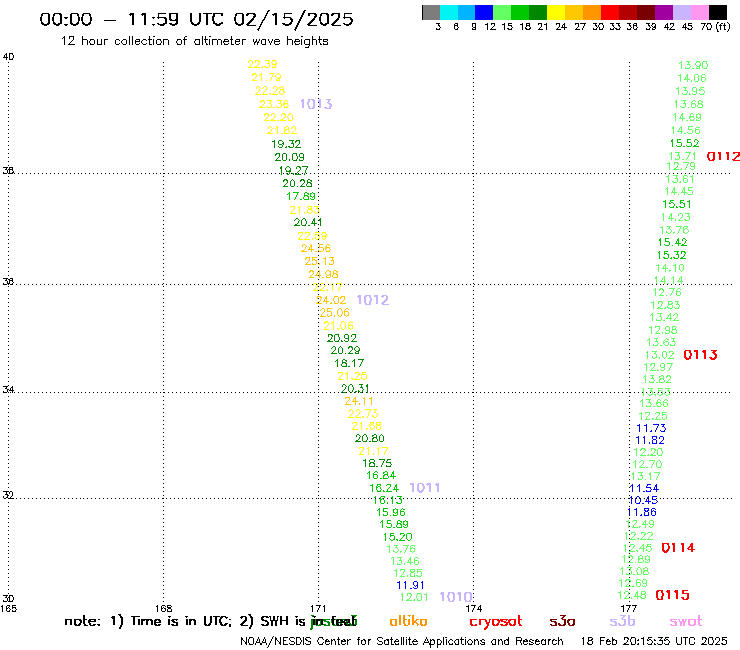Click the red 0114 time marker
The image size is (740, 650).
pyautogui.click(x=678, y=548)
